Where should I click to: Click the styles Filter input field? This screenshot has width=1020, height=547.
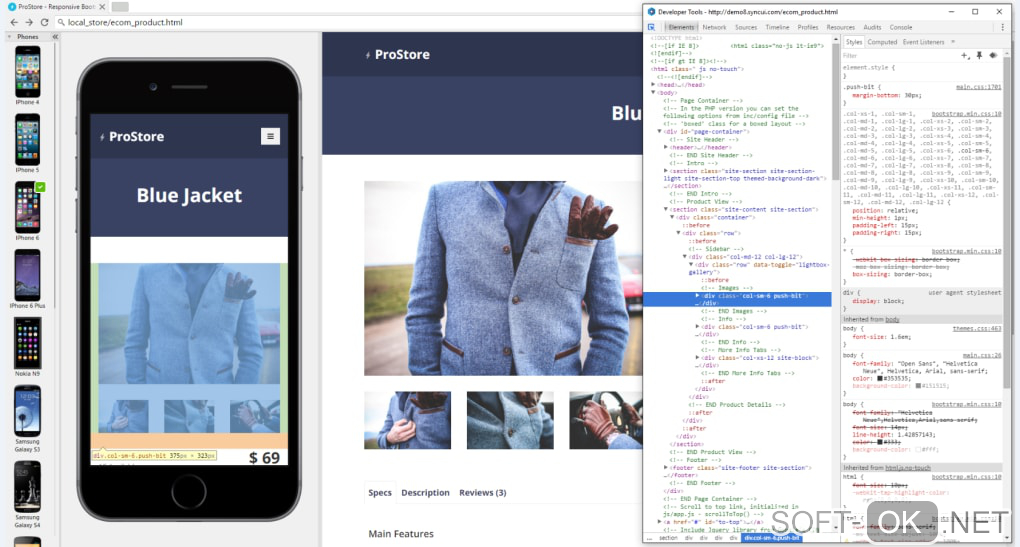click(x=899, y=56)
